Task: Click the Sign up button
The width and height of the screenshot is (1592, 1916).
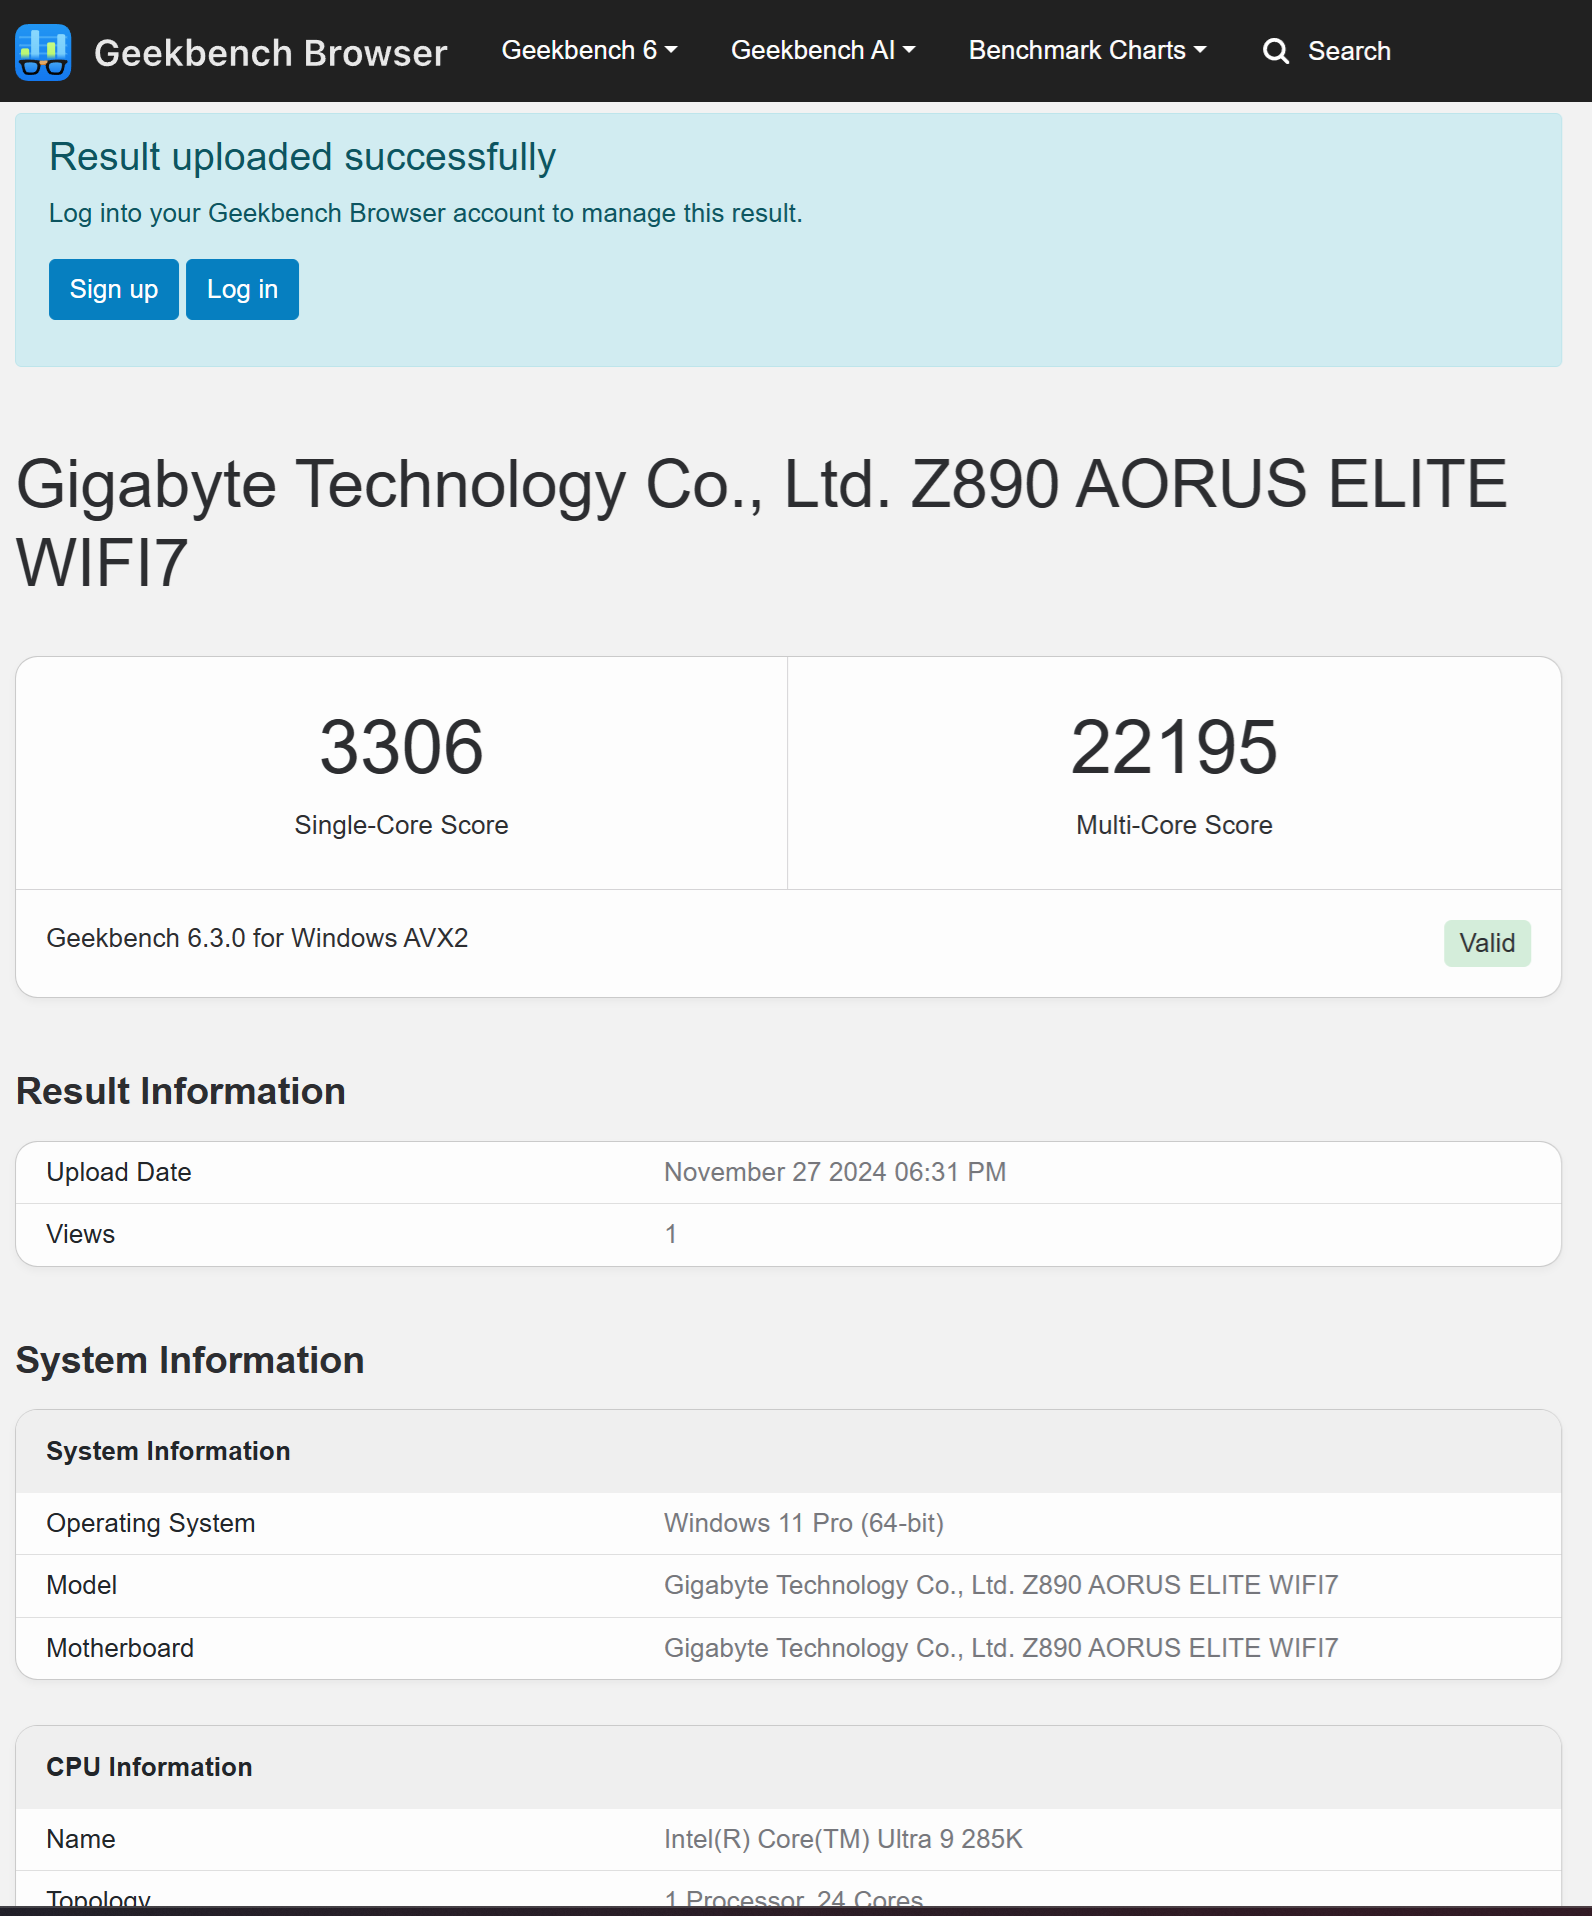Action: [x=114, y=290]
